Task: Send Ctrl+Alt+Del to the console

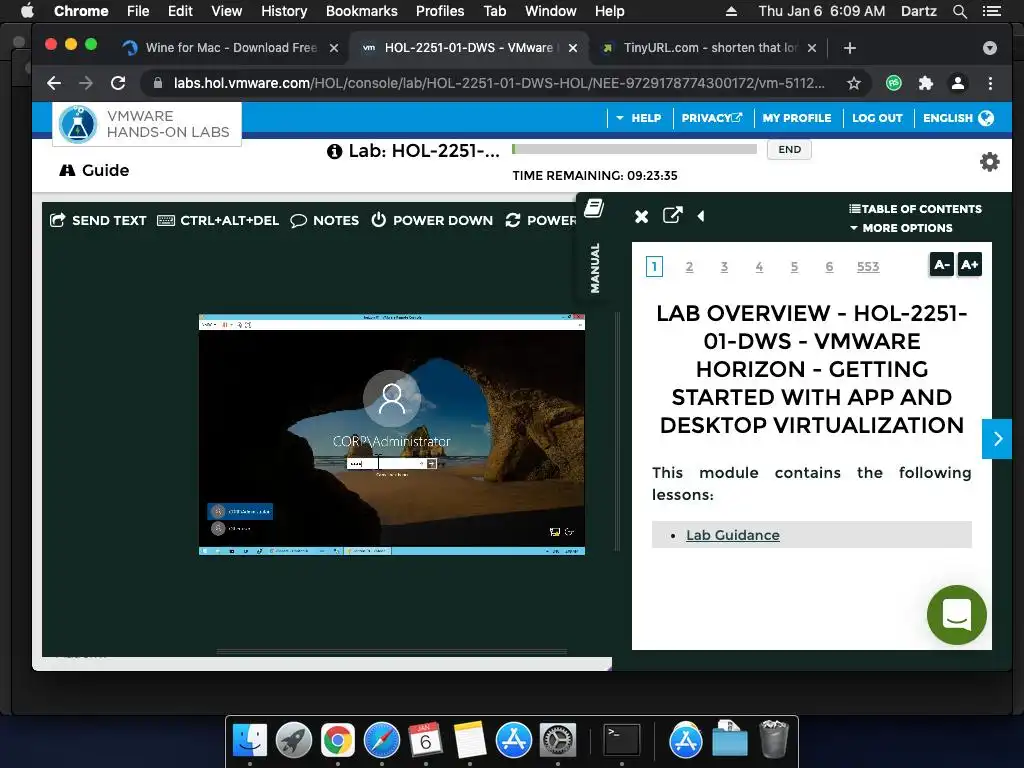Action: coord(218,220)
